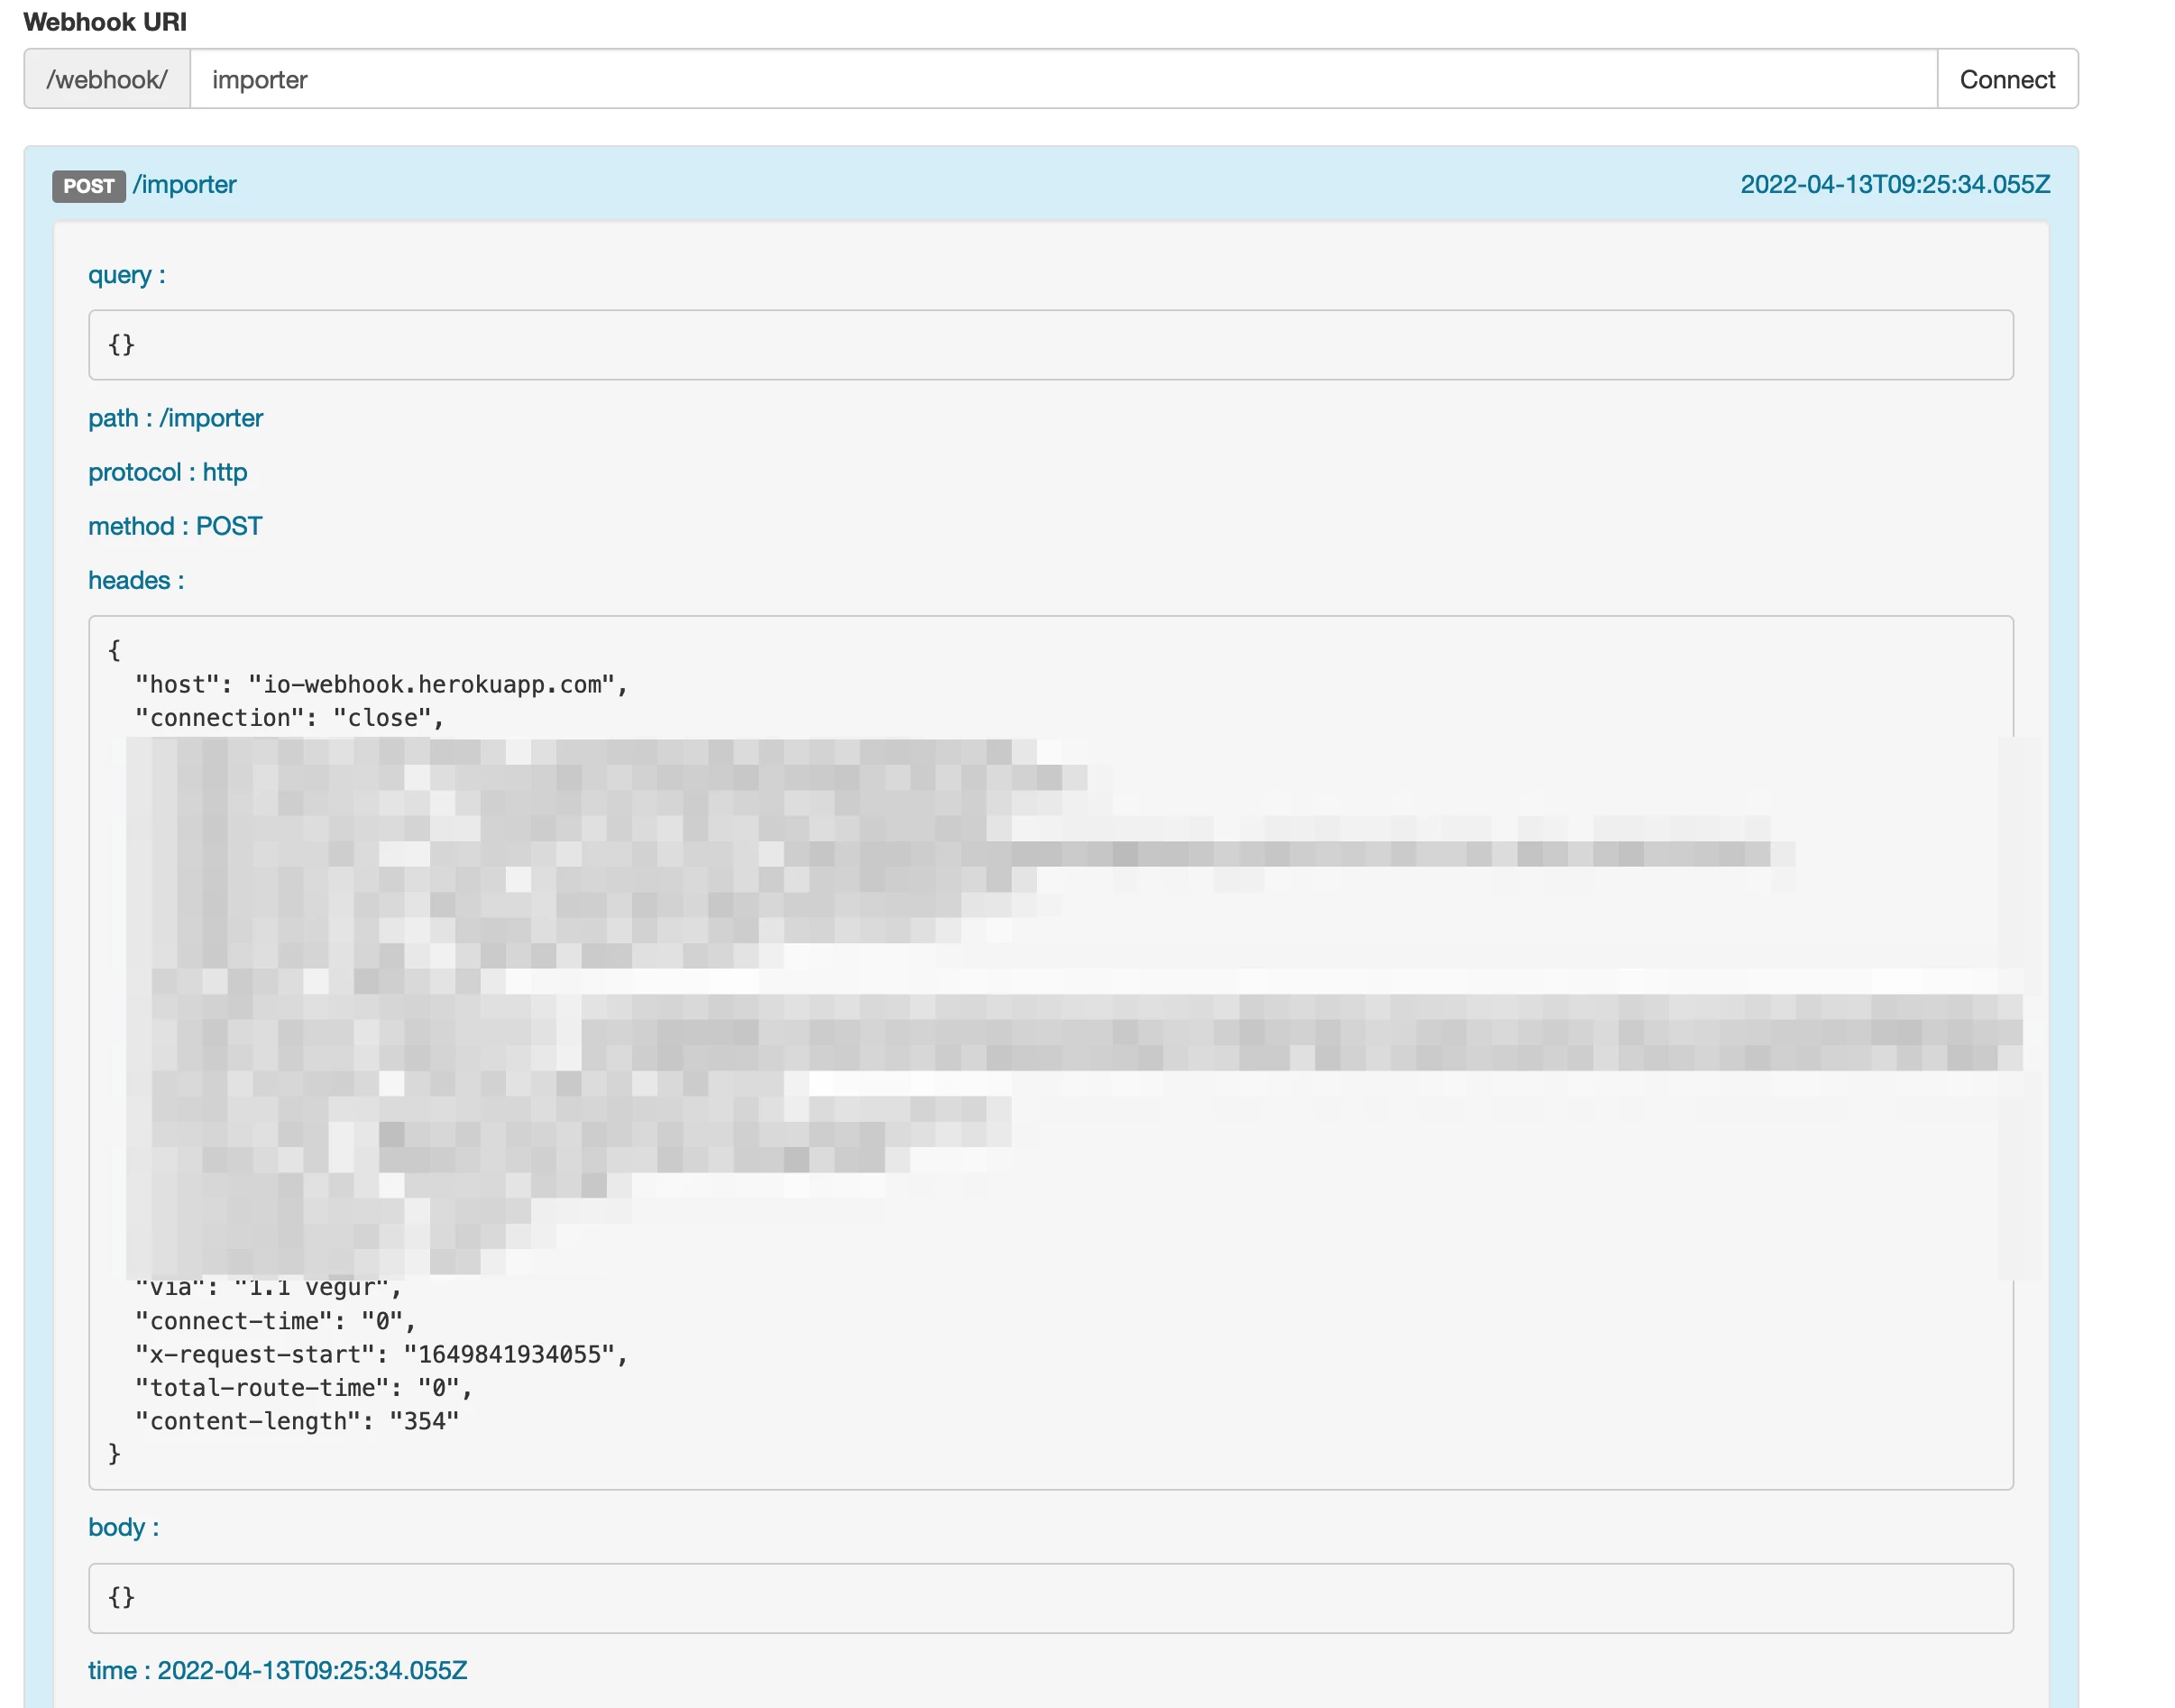The image size is (2175, 1708).
Task: Click the body label
Action: tap(123, 1527)
